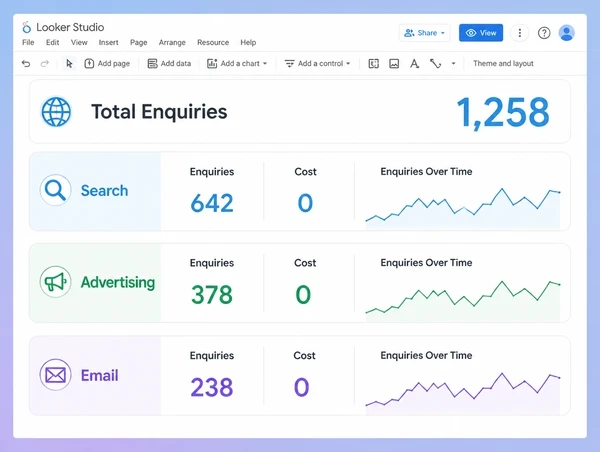This screenshot has width=600, height=452.
Task: Select the pointer selection mode tool
Action: point(69,64)
